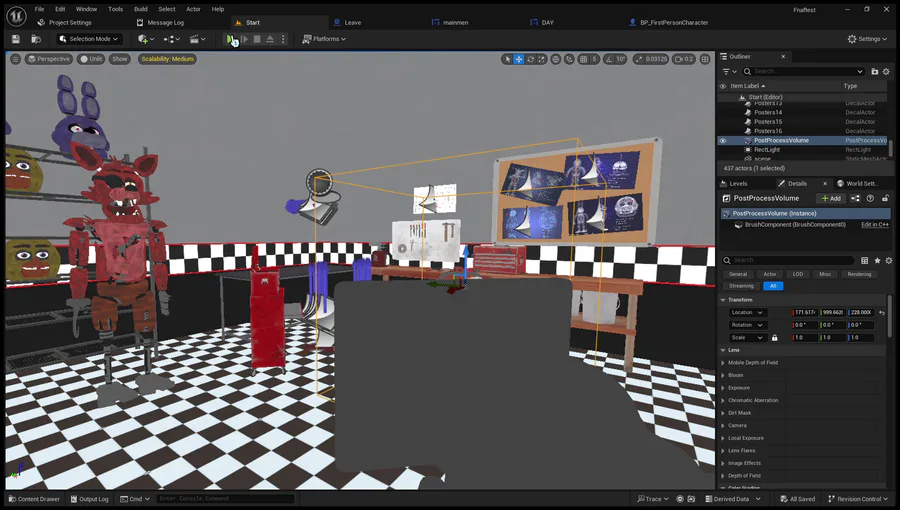
Task: Activate the Scale gizmo tool
Action: (541, 59)
